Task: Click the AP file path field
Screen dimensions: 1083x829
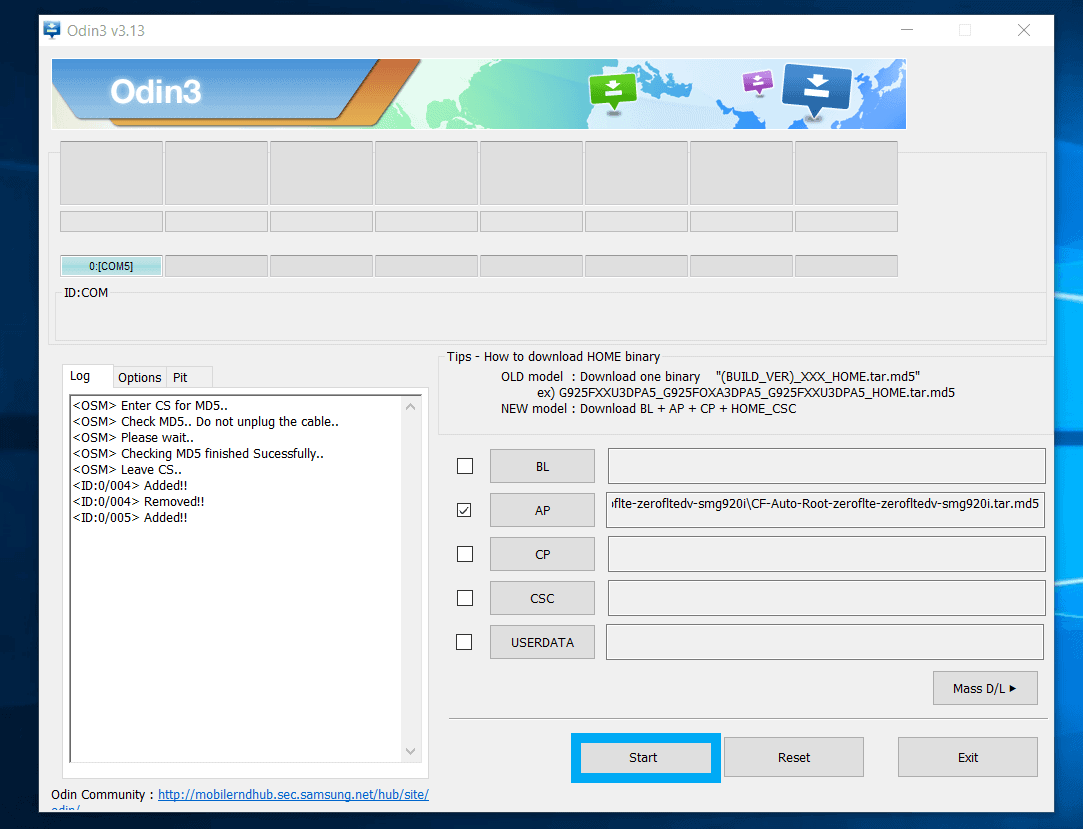Action: click(x=825, y=511)
